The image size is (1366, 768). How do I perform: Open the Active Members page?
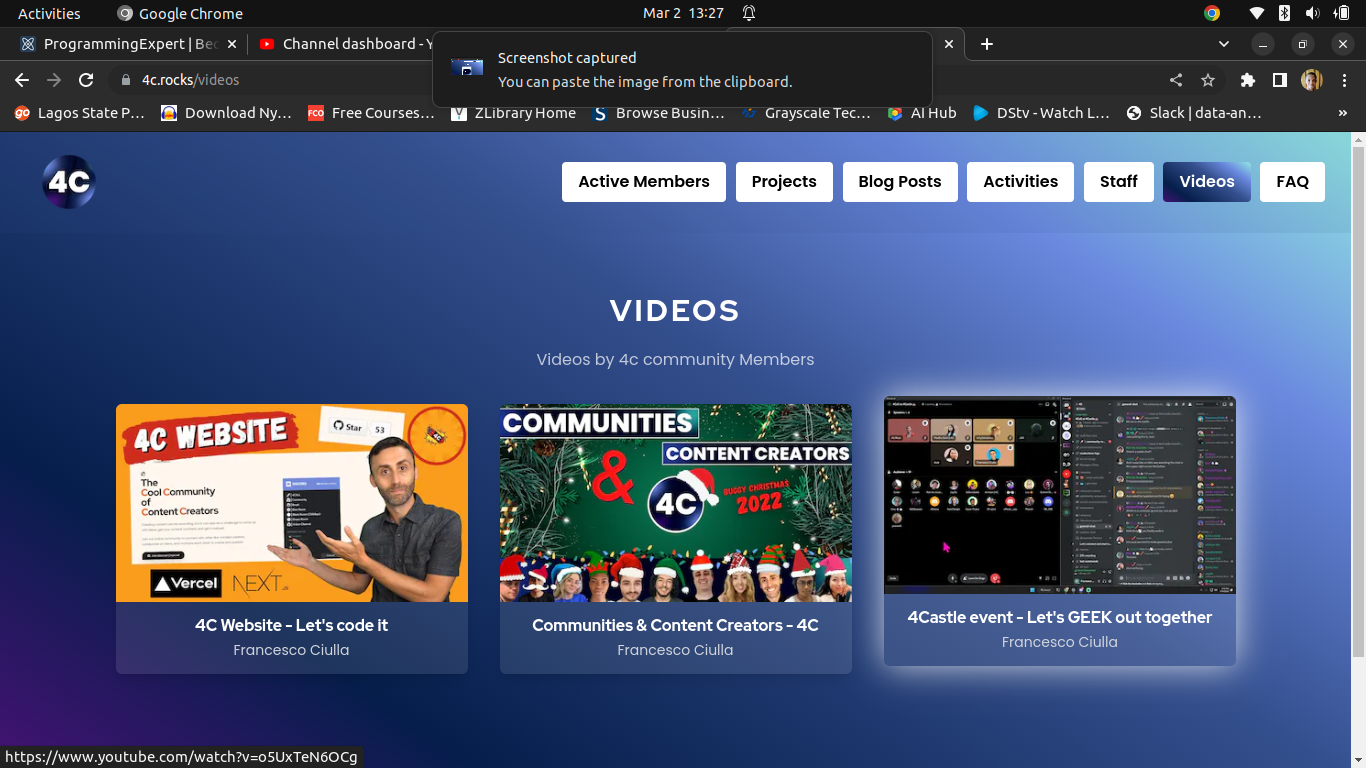pos(643,182)
